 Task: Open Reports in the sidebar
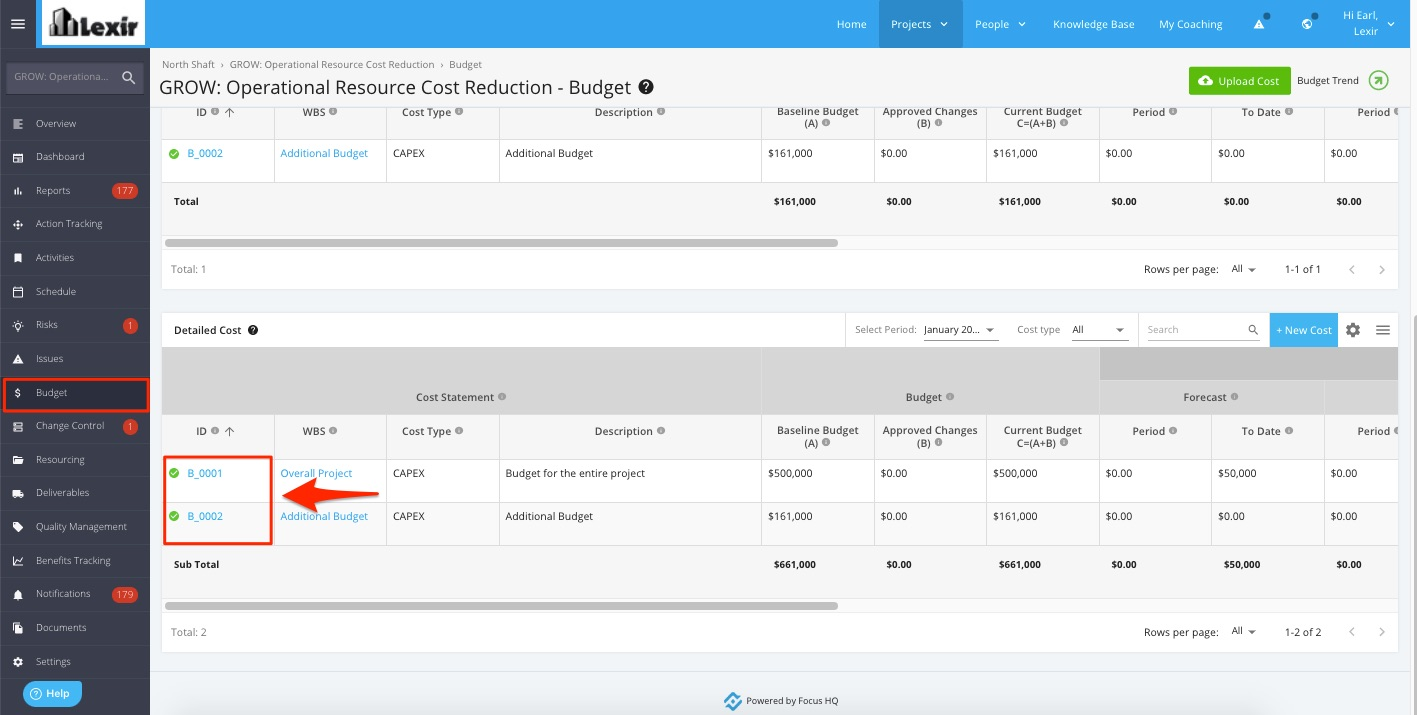pyautogui.click(x=75, y=191)
